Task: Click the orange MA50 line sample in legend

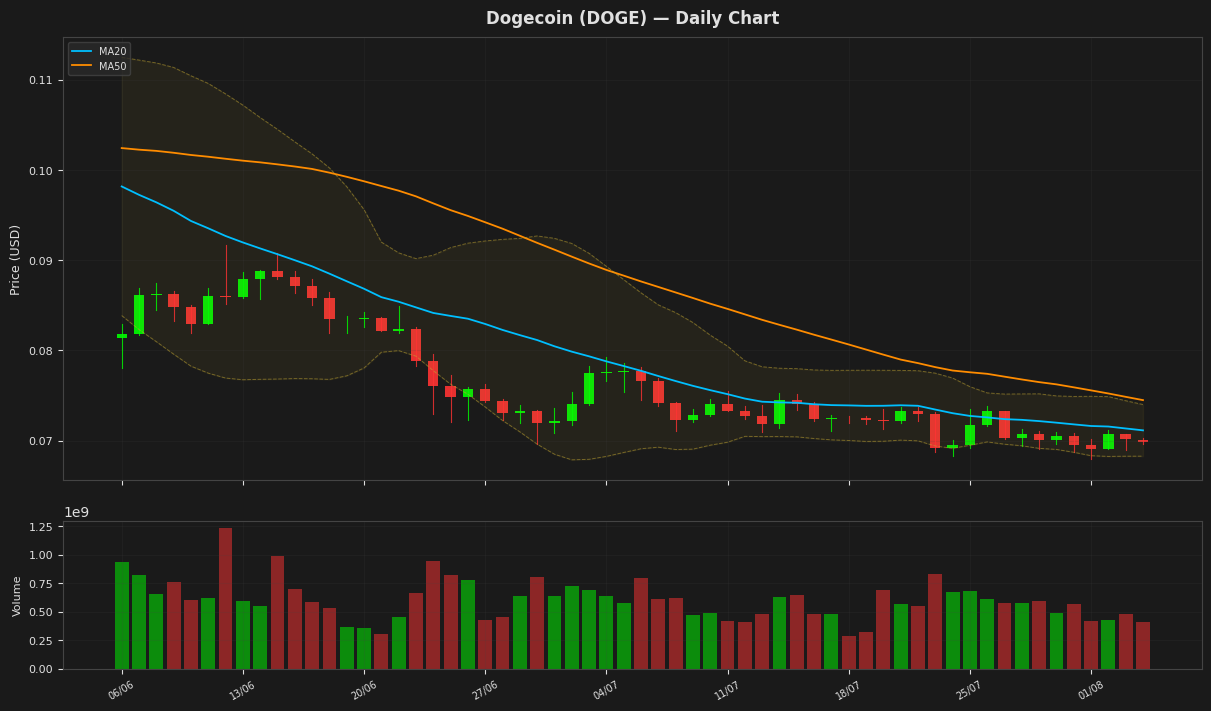Action: pos(82,66)
